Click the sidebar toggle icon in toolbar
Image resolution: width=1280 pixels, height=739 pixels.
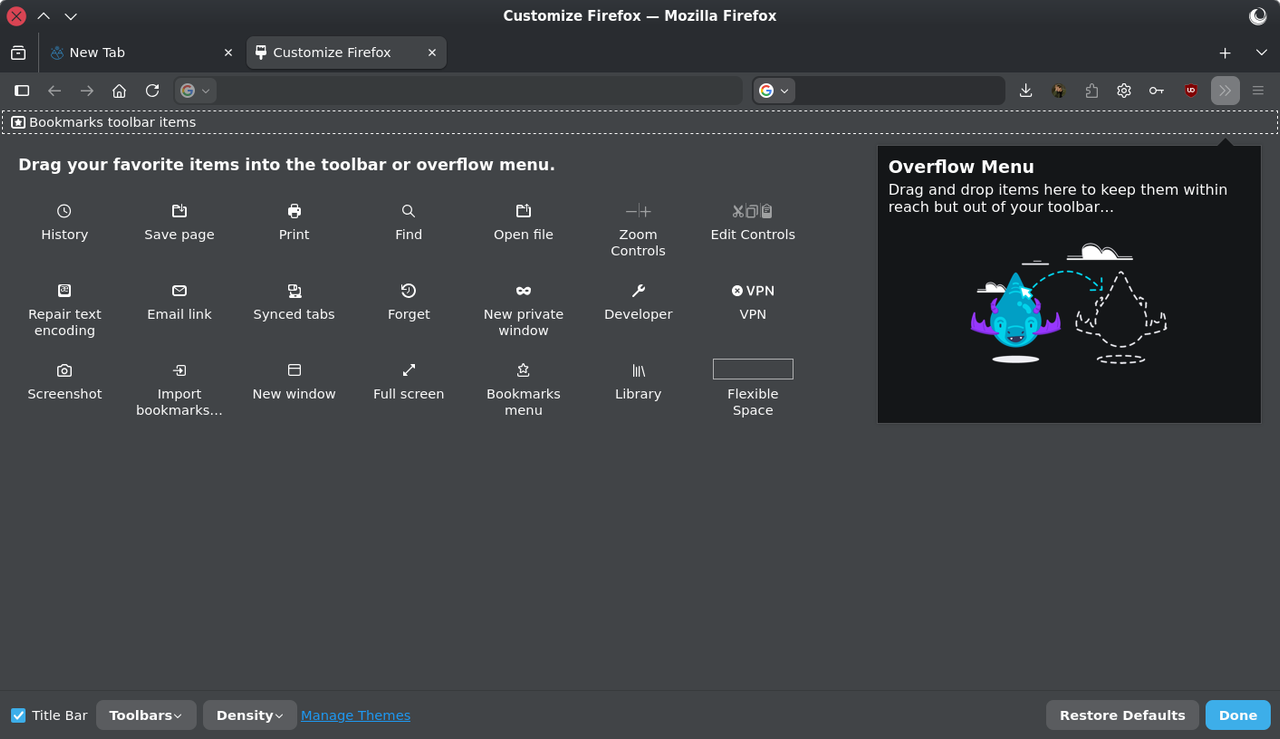(x=22, y=91)
